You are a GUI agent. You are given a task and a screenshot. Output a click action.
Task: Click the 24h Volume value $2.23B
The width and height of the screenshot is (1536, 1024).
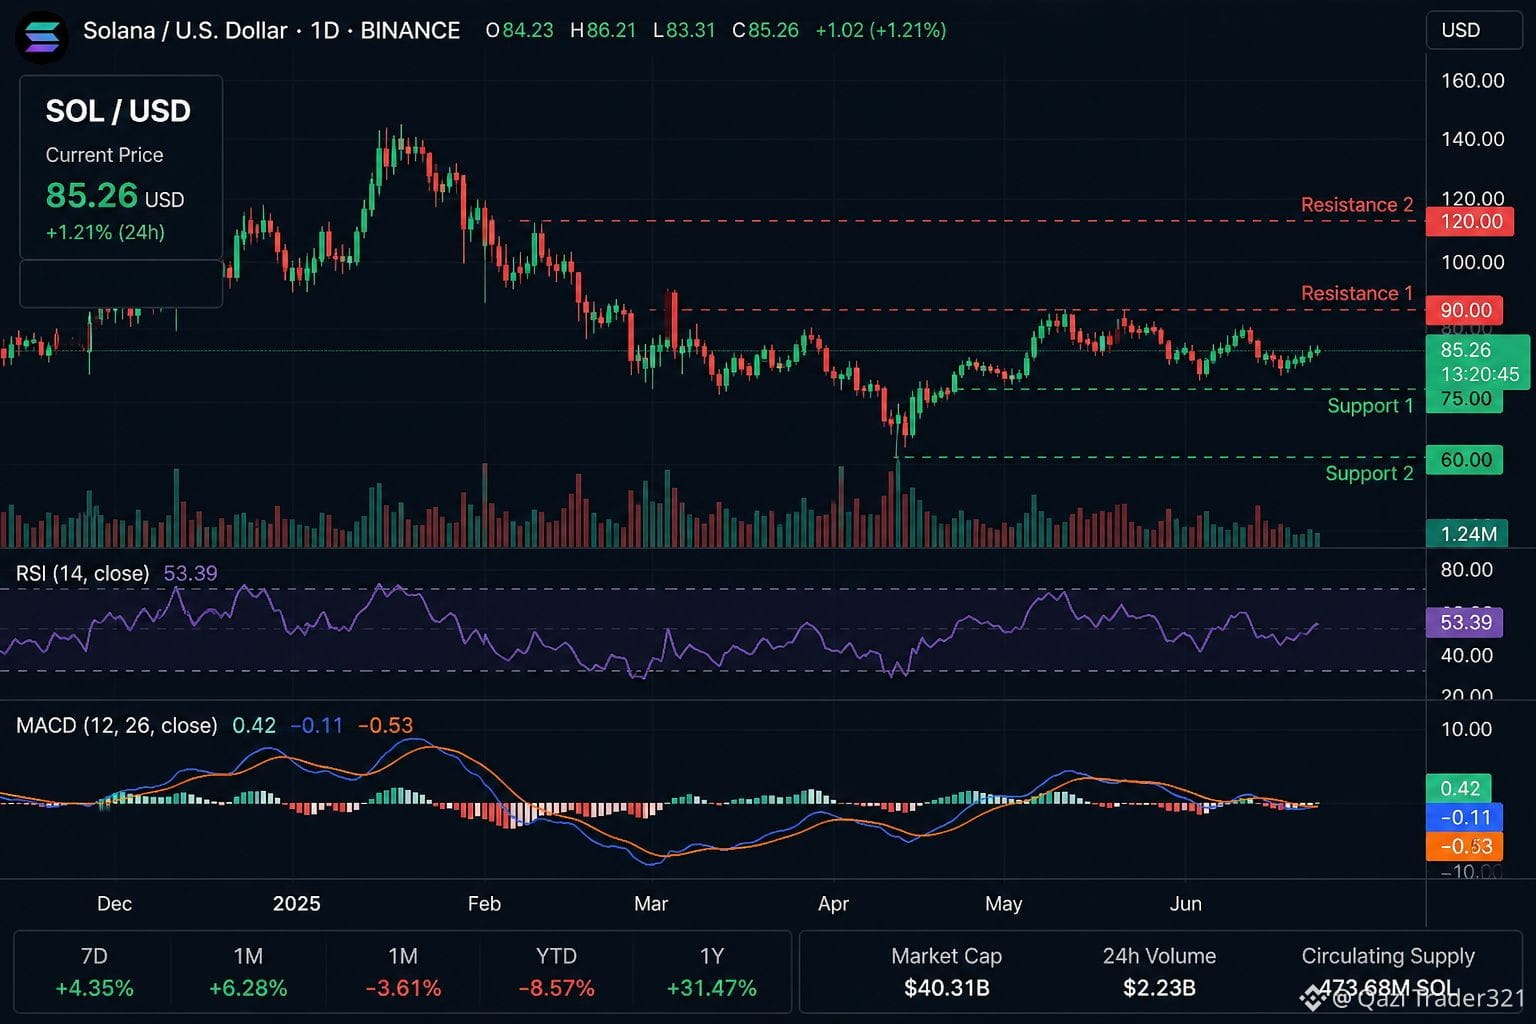pyautogui.click(x=1159, y=988)
